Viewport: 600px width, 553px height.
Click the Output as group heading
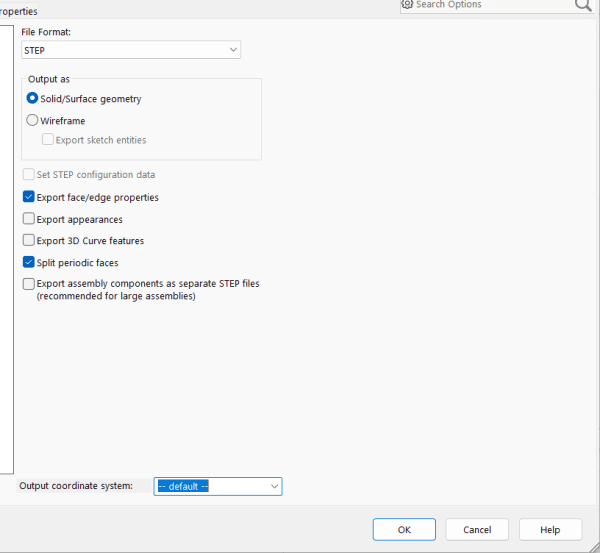tap(49, 79)
